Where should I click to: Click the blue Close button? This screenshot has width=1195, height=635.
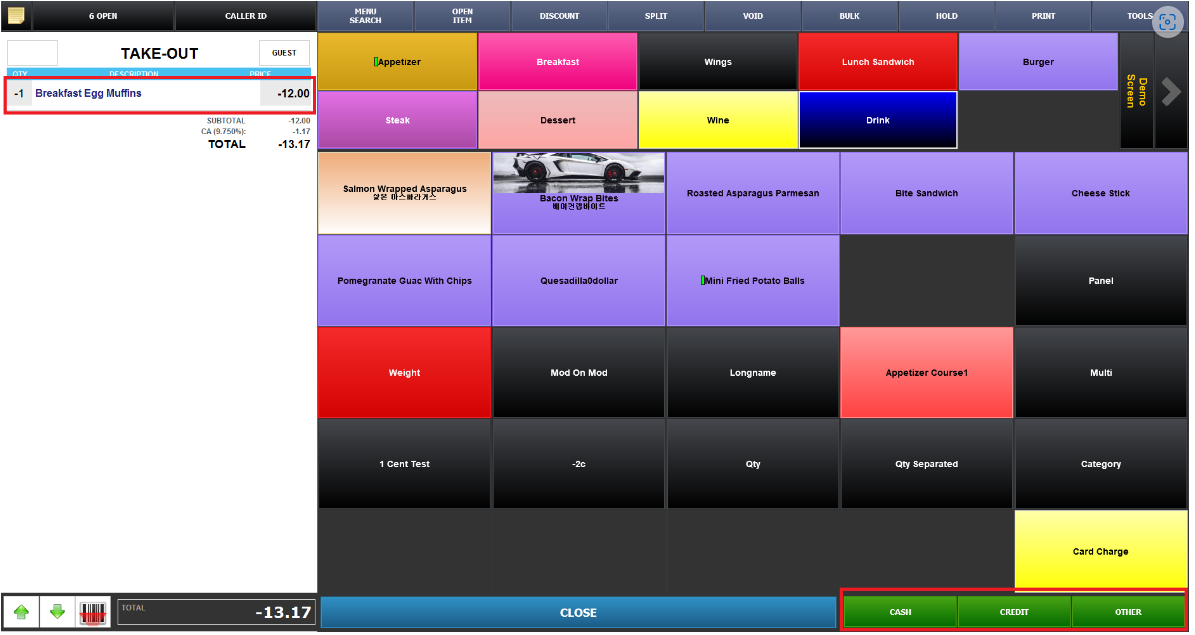[x=578, y=613]
